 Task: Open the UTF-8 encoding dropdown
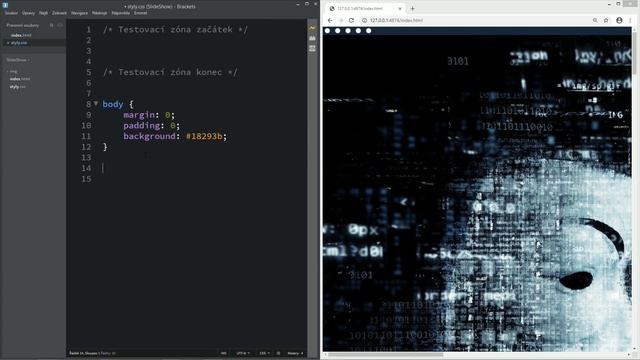243,353
